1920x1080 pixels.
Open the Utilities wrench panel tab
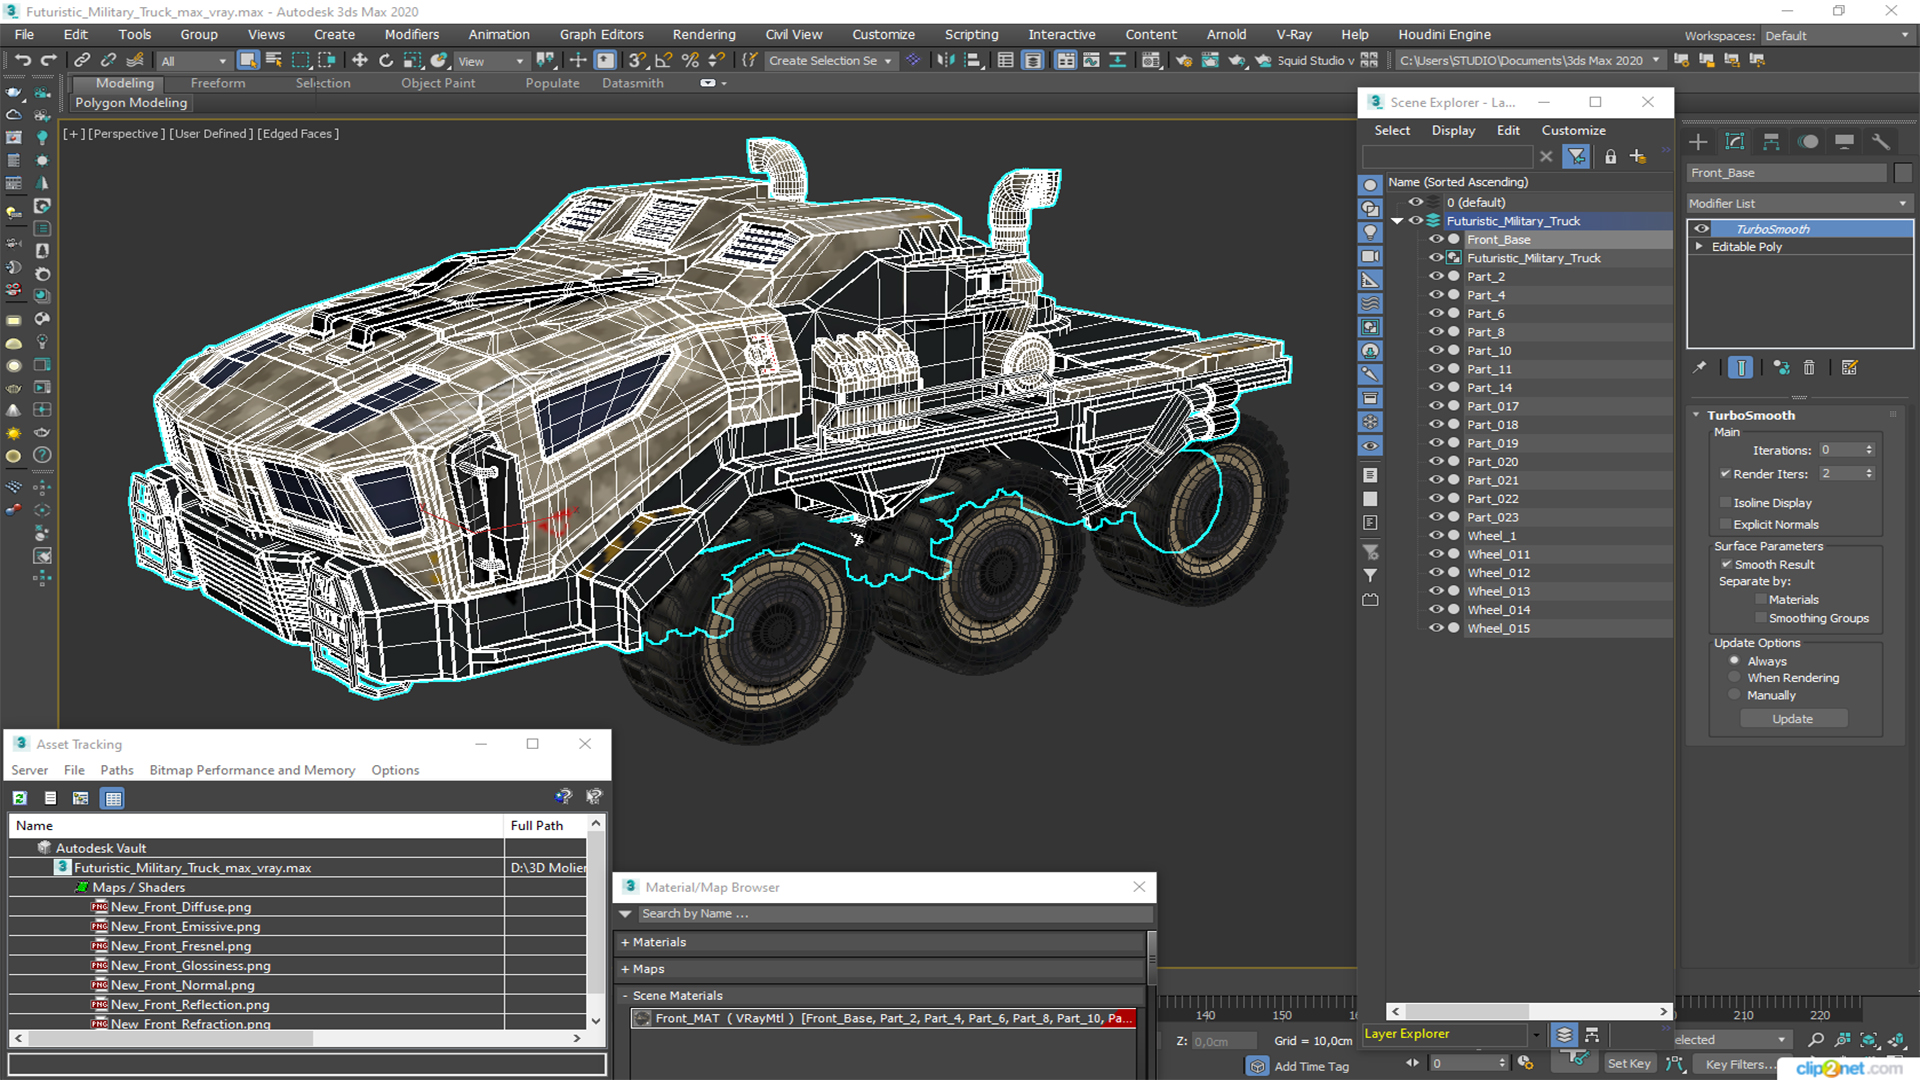pyautogui.click(x=1881, y=141)
